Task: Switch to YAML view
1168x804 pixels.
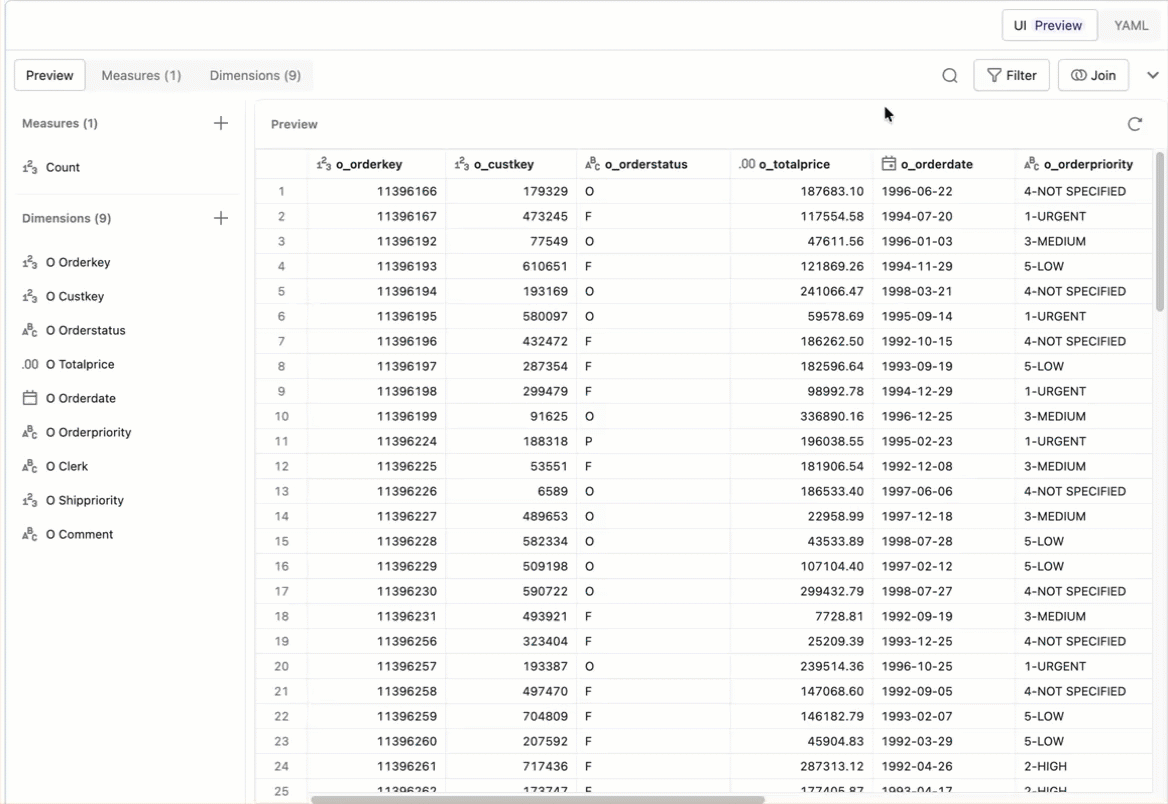Action: pos(1131,25)
